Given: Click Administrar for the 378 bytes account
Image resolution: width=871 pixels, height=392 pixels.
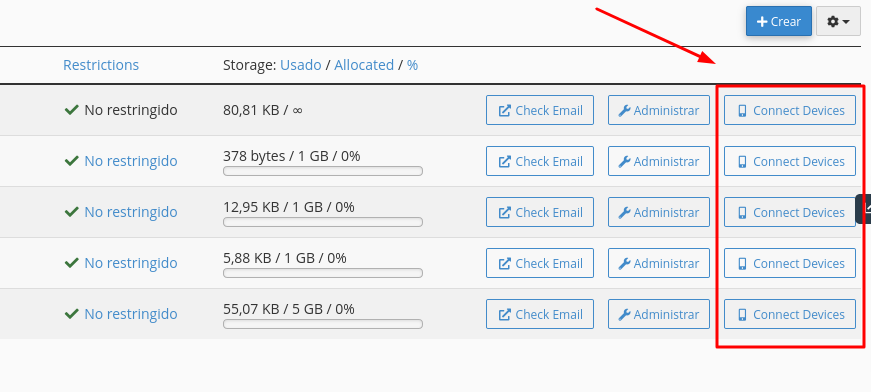Looking at the screenshot, I should pyautogui.click(x=659, y=161).
